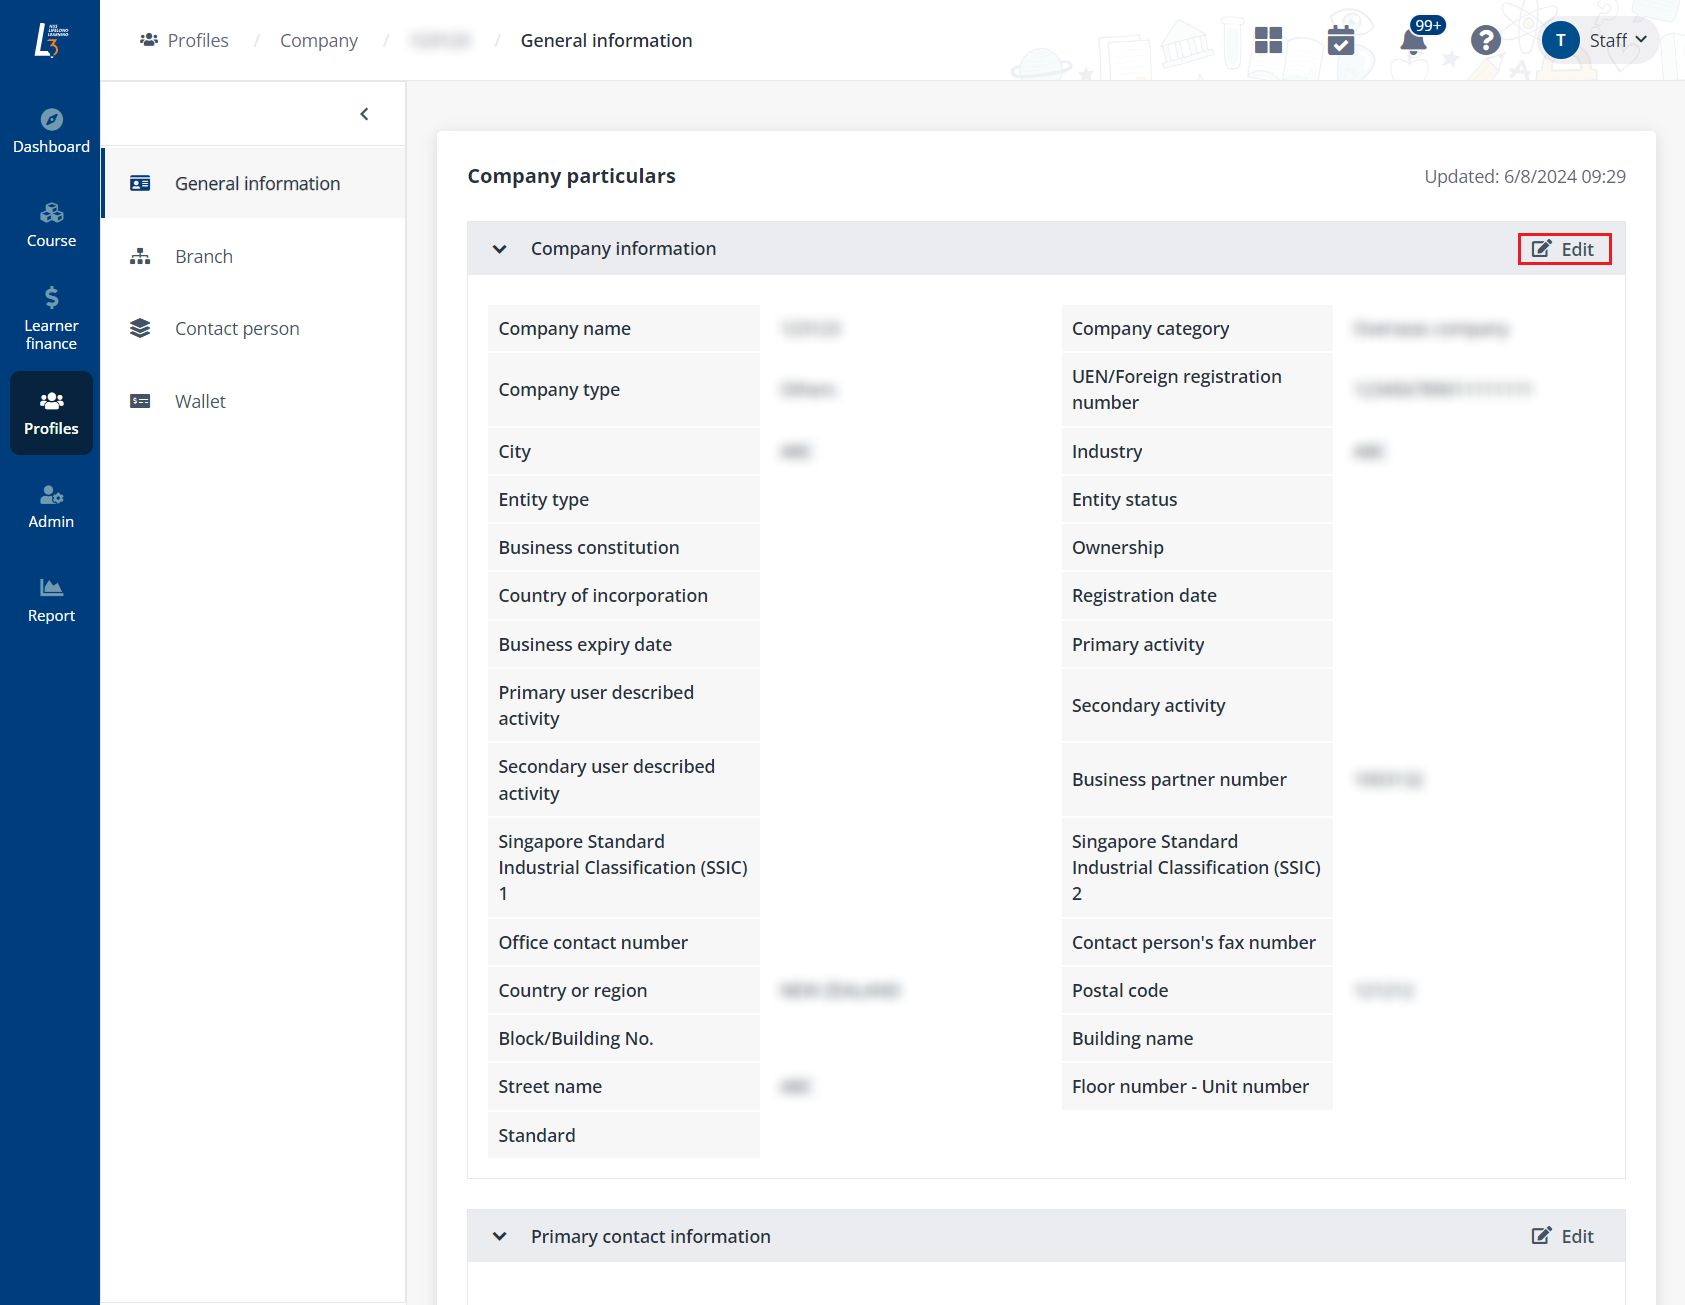
Task: Click the help question mark icon
Action: [1485, 41]
